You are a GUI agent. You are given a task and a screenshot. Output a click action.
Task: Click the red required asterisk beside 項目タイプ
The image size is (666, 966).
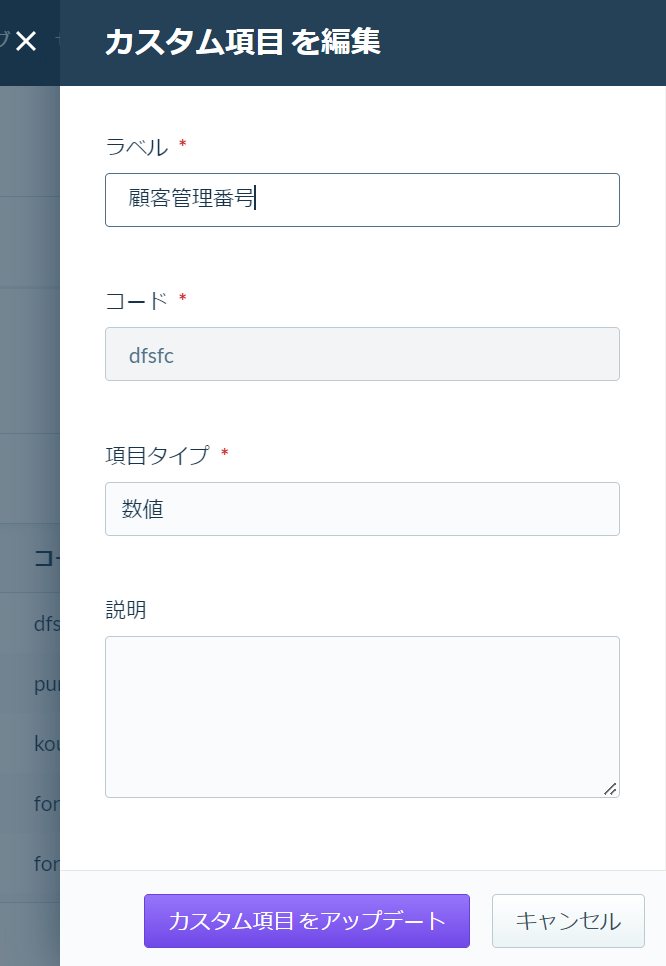[224, 453]
